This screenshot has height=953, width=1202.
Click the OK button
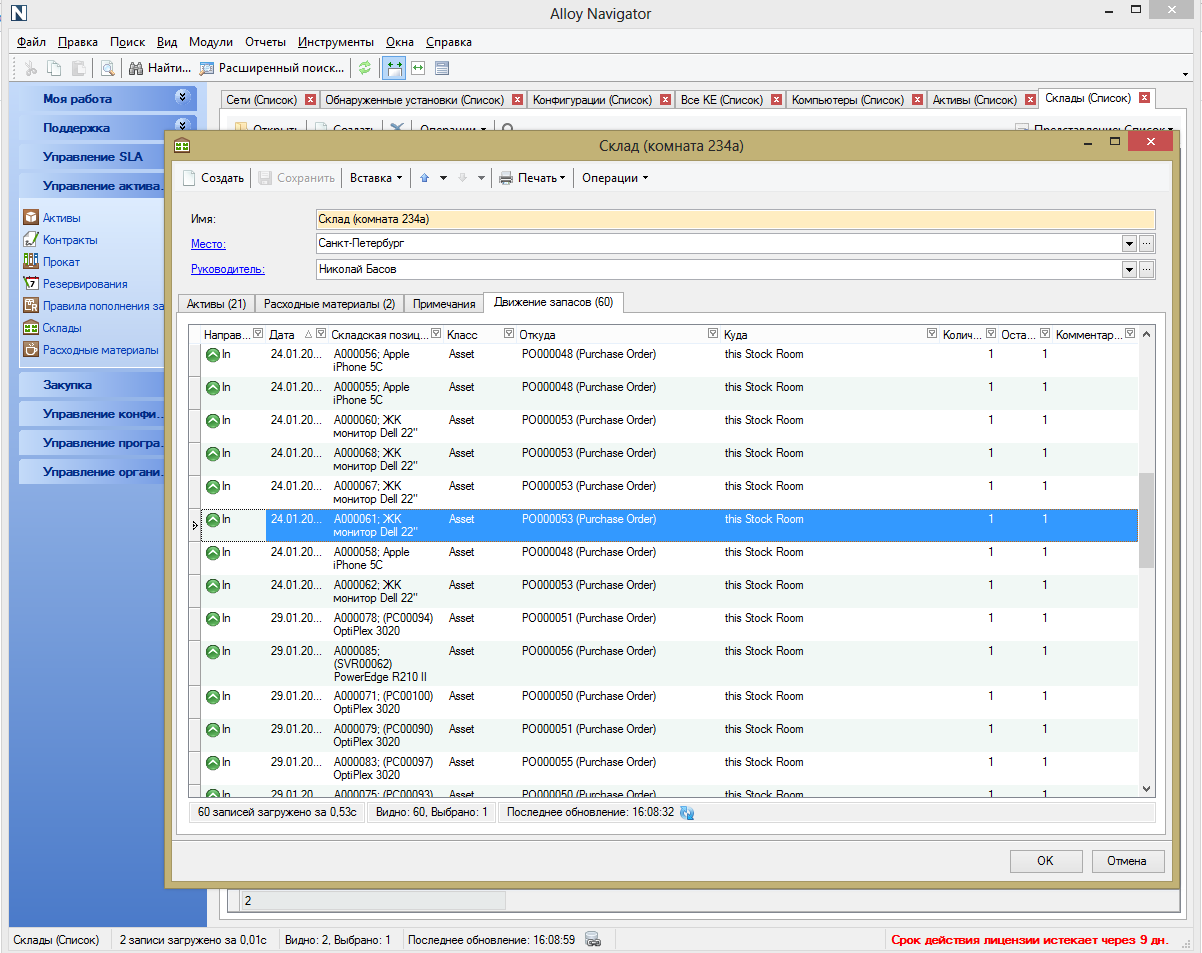pos(1046,861)
